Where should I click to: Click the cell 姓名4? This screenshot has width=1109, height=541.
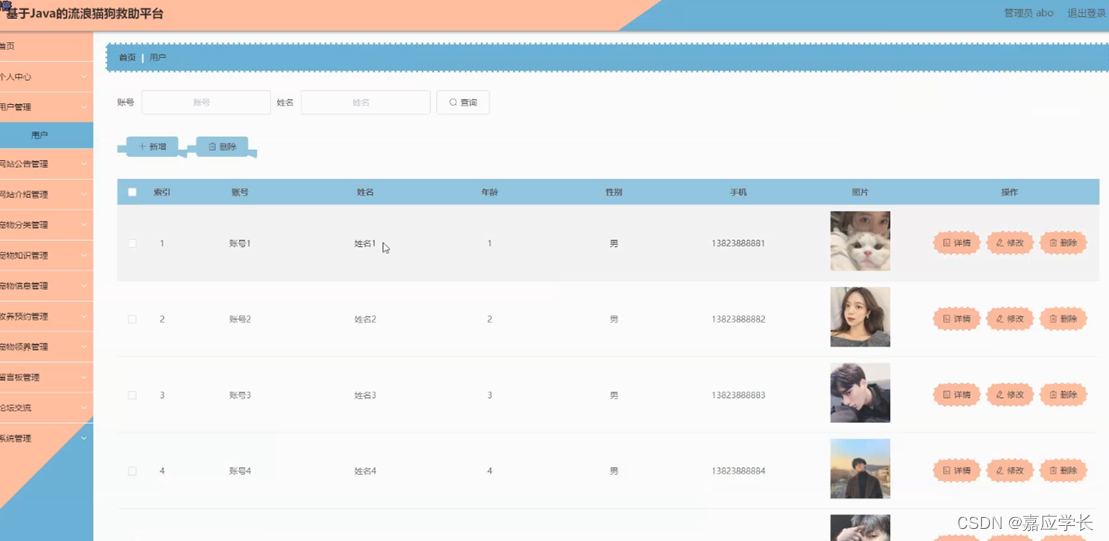[x=365, y=470]
